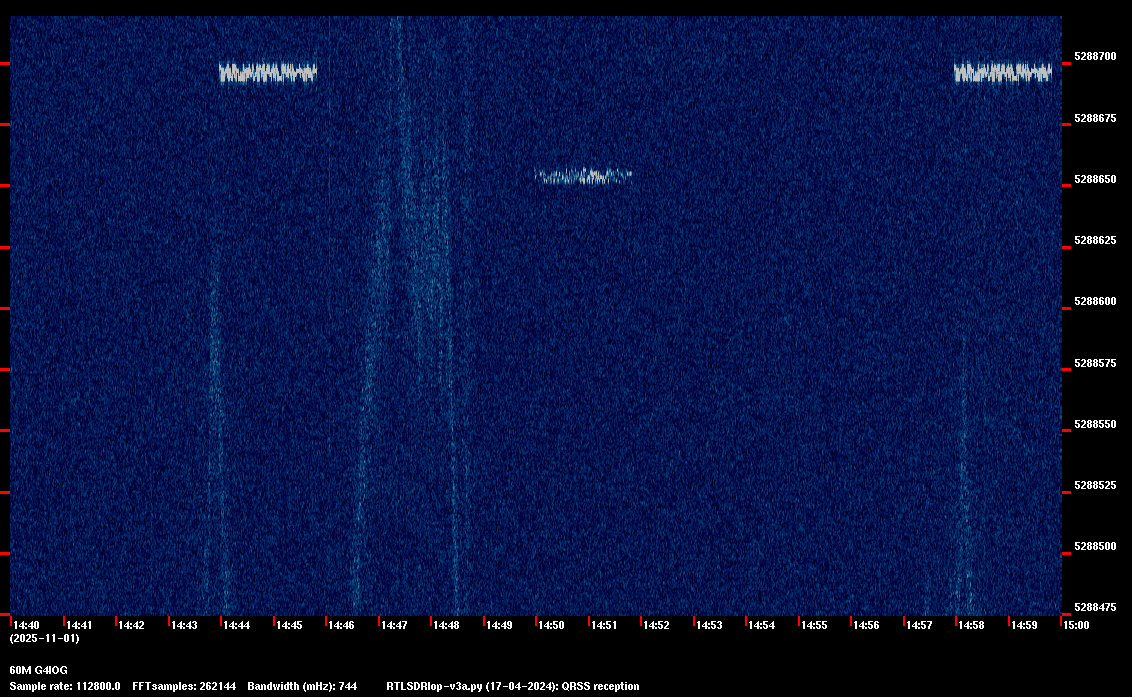
Task: Click the 60M G4IOG station label
Action: (38, 670)
